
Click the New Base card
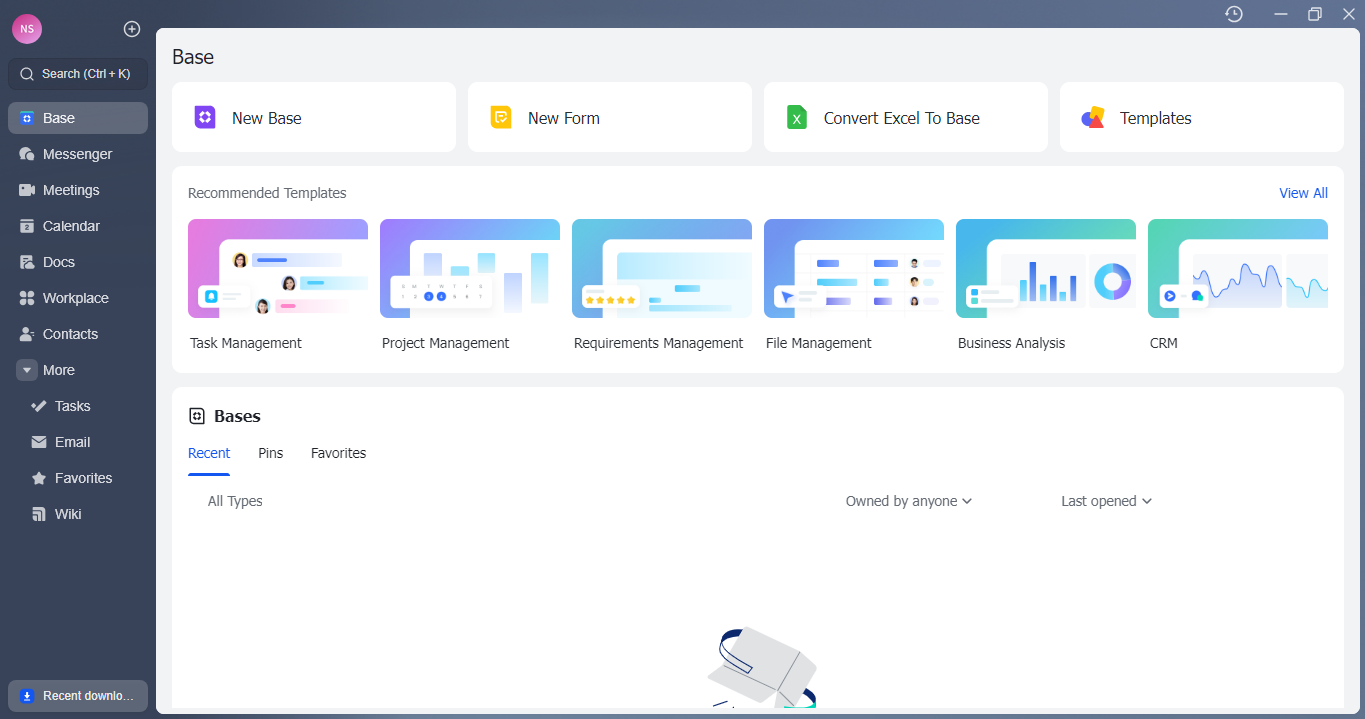(314, 117)
